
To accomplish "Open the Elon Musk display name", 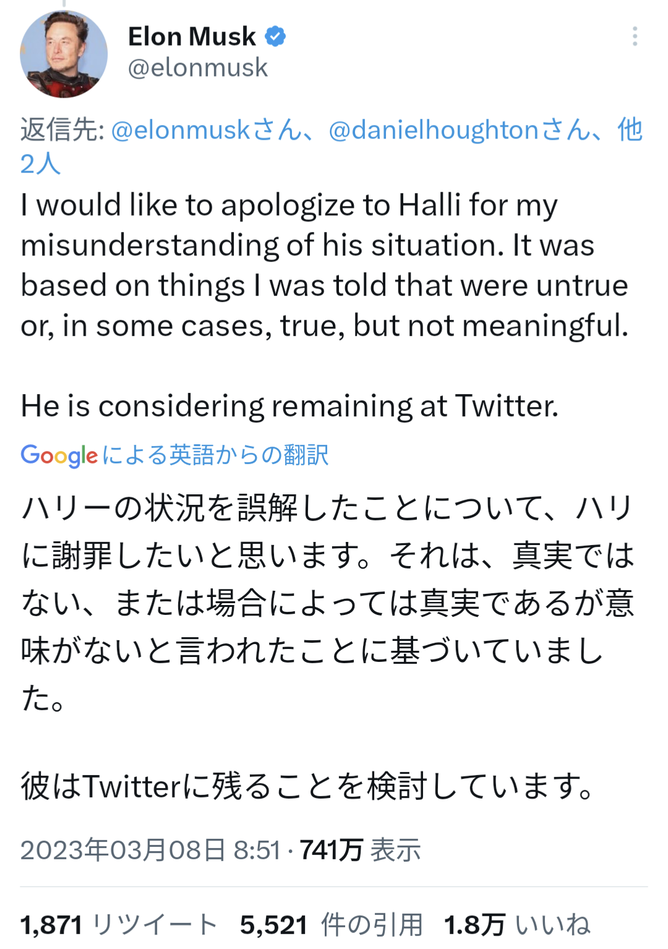I will point(191,36).
